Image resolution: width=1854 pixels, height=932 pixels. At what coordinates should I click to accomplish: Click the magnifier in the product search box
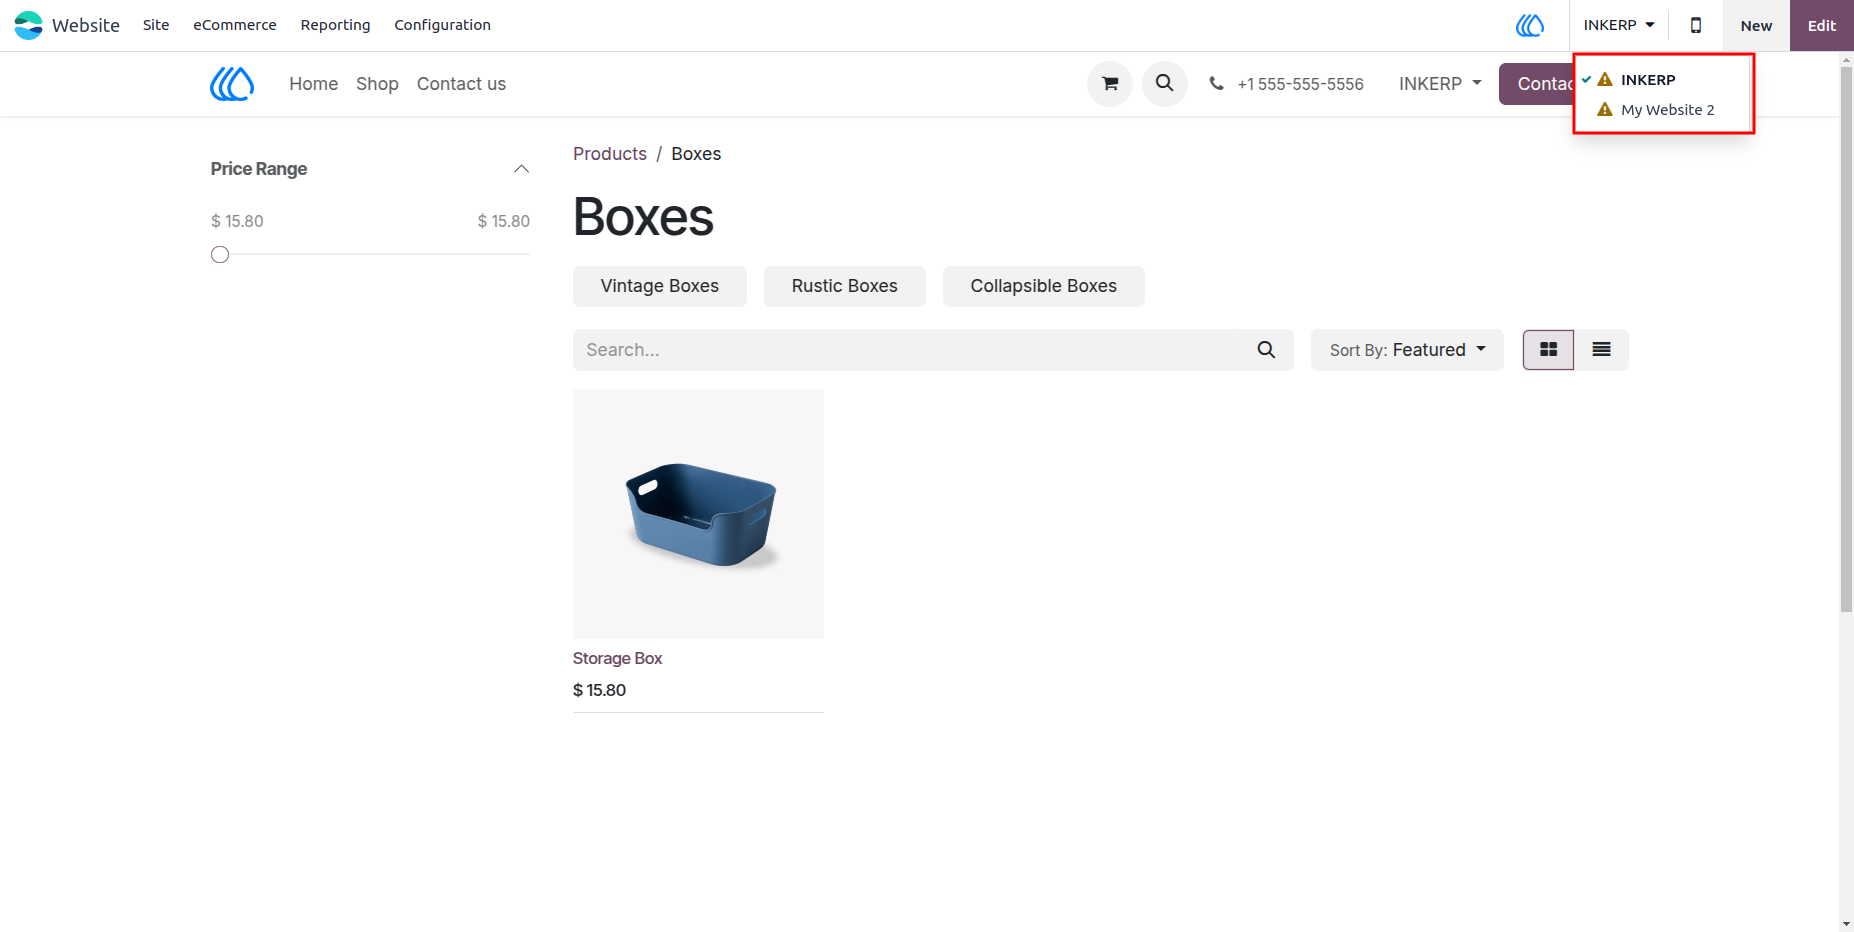click(x=1266, y=350)
